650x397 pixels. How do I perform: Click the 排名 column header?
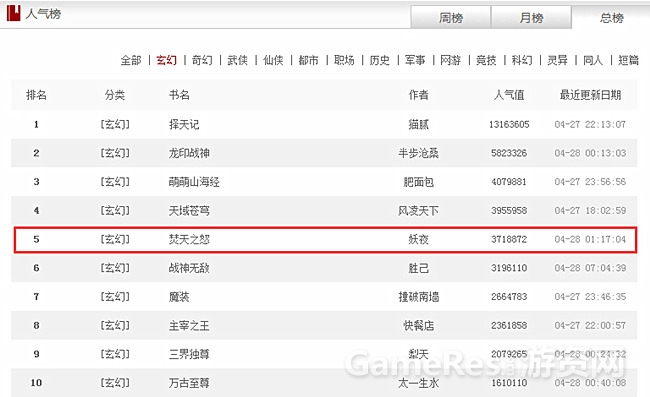(36, 95)
